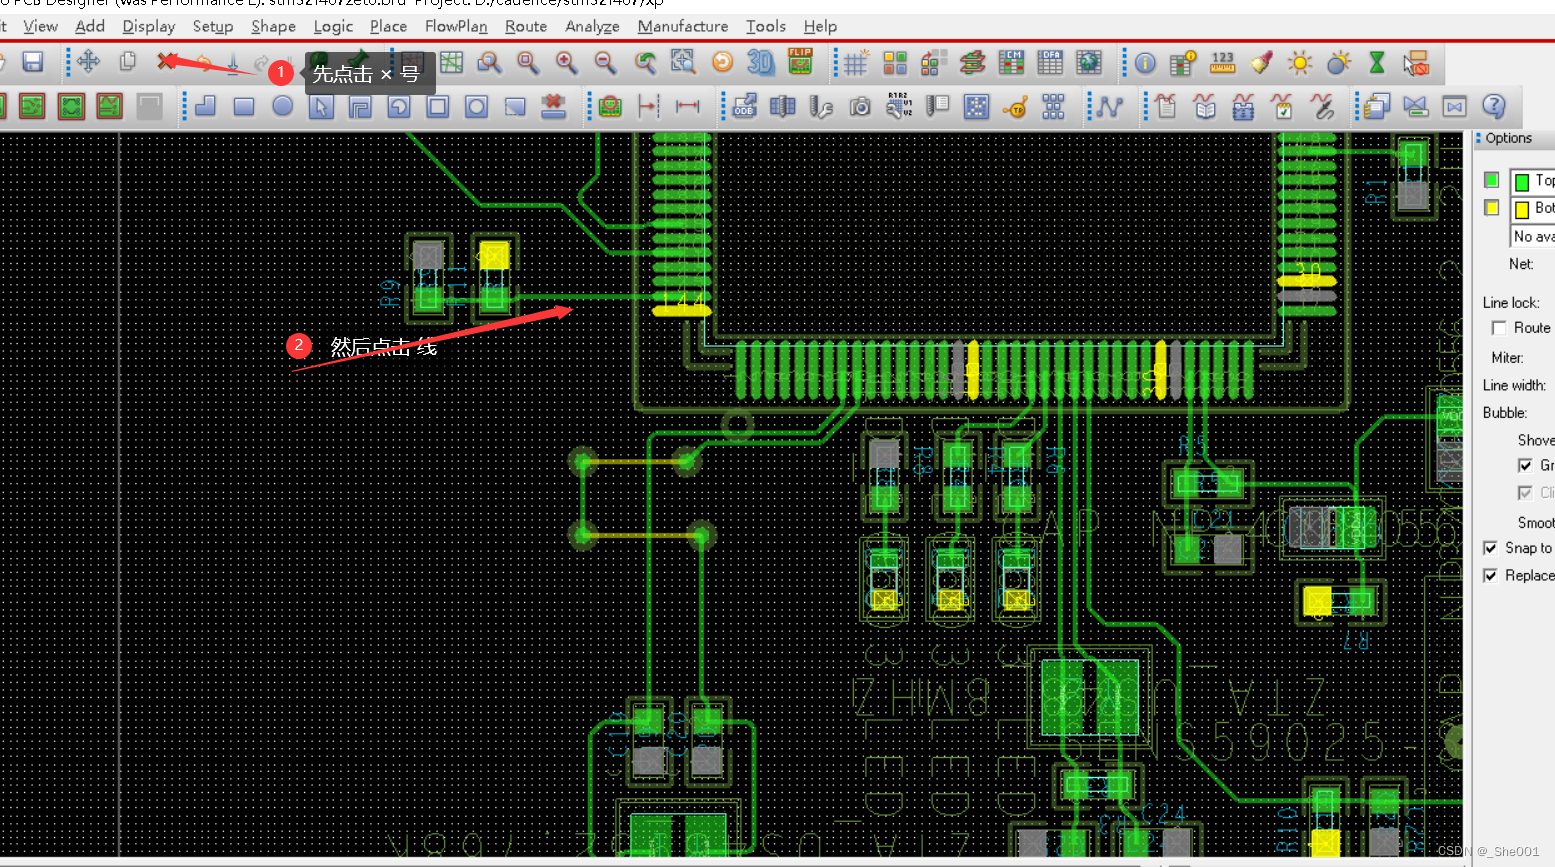Click the Help question mark icon
The image size is (1555, 867).
(1493, 106)
